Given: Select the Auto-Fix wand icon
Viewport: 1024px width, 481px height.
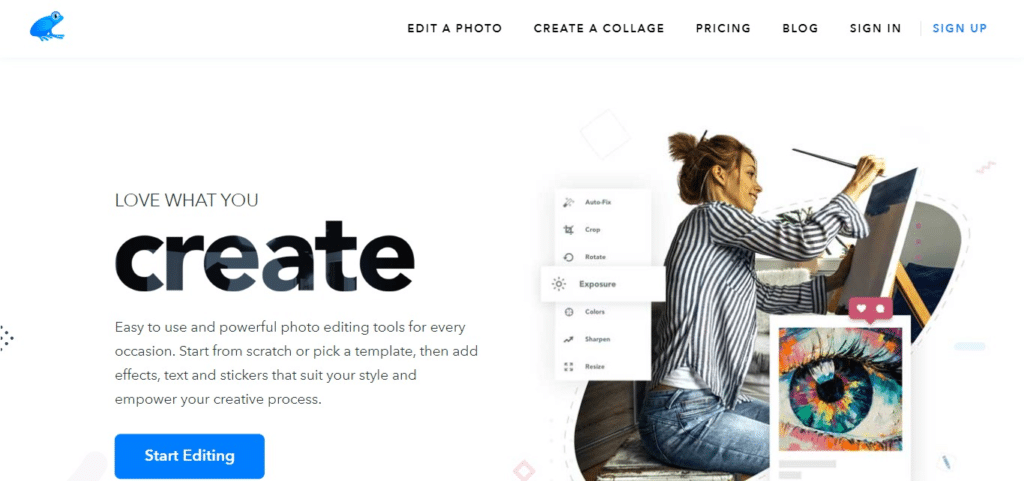Looking at the screenshot, I should (568, 202).
